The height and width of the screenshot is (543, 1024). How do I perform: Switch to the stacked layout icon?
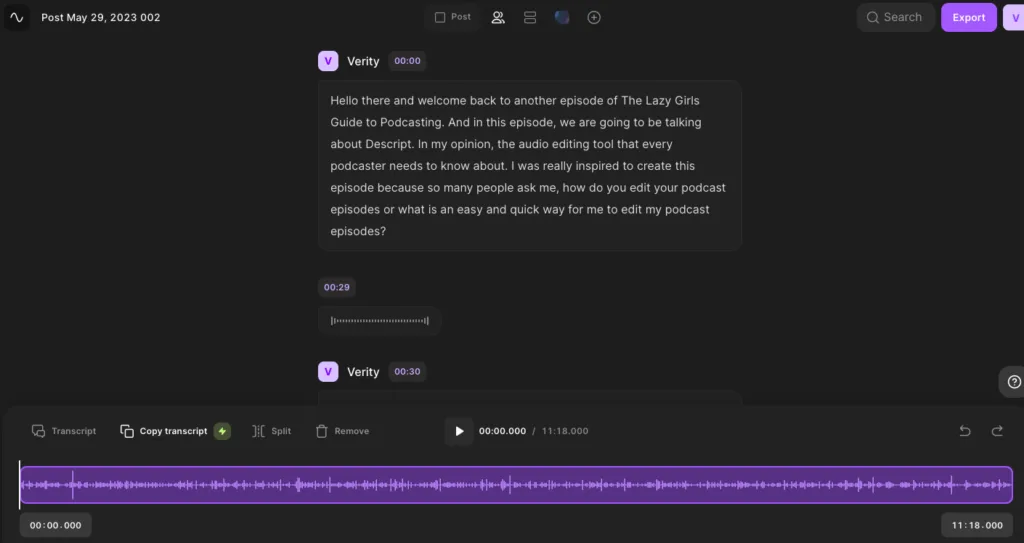pyautogui.click(x=530, y=18)
